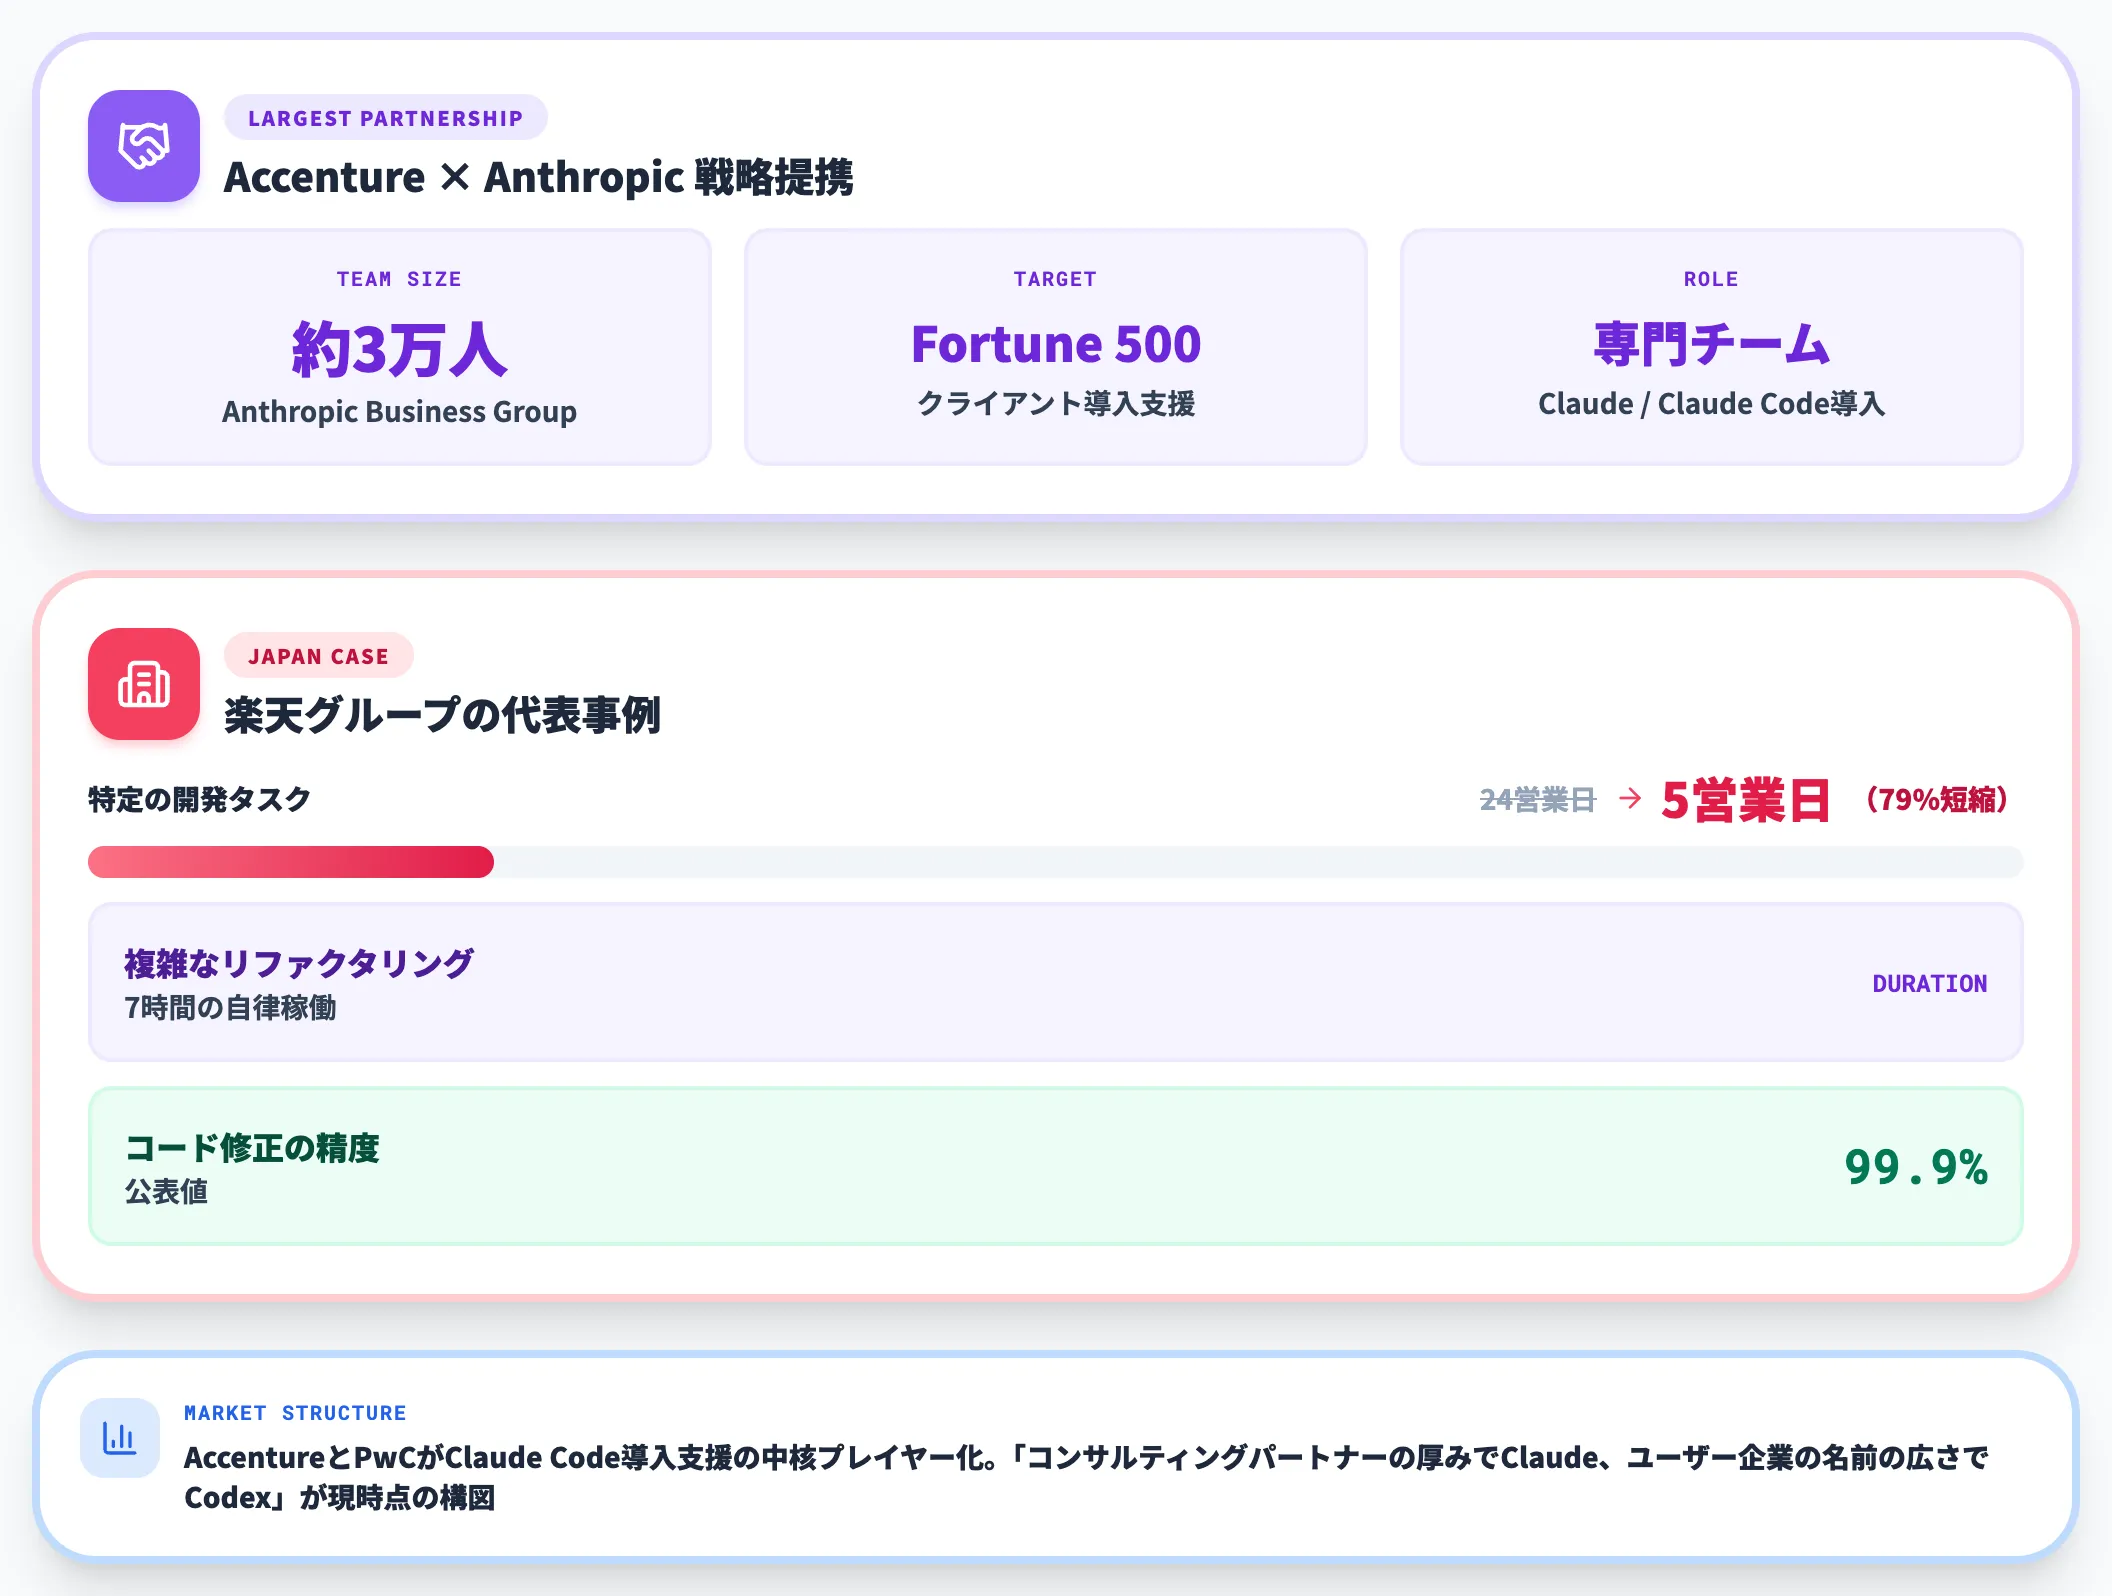The image size is (2112, 1596).
Task: Click the title コード修正の精度
Action: coord(252,1148)
